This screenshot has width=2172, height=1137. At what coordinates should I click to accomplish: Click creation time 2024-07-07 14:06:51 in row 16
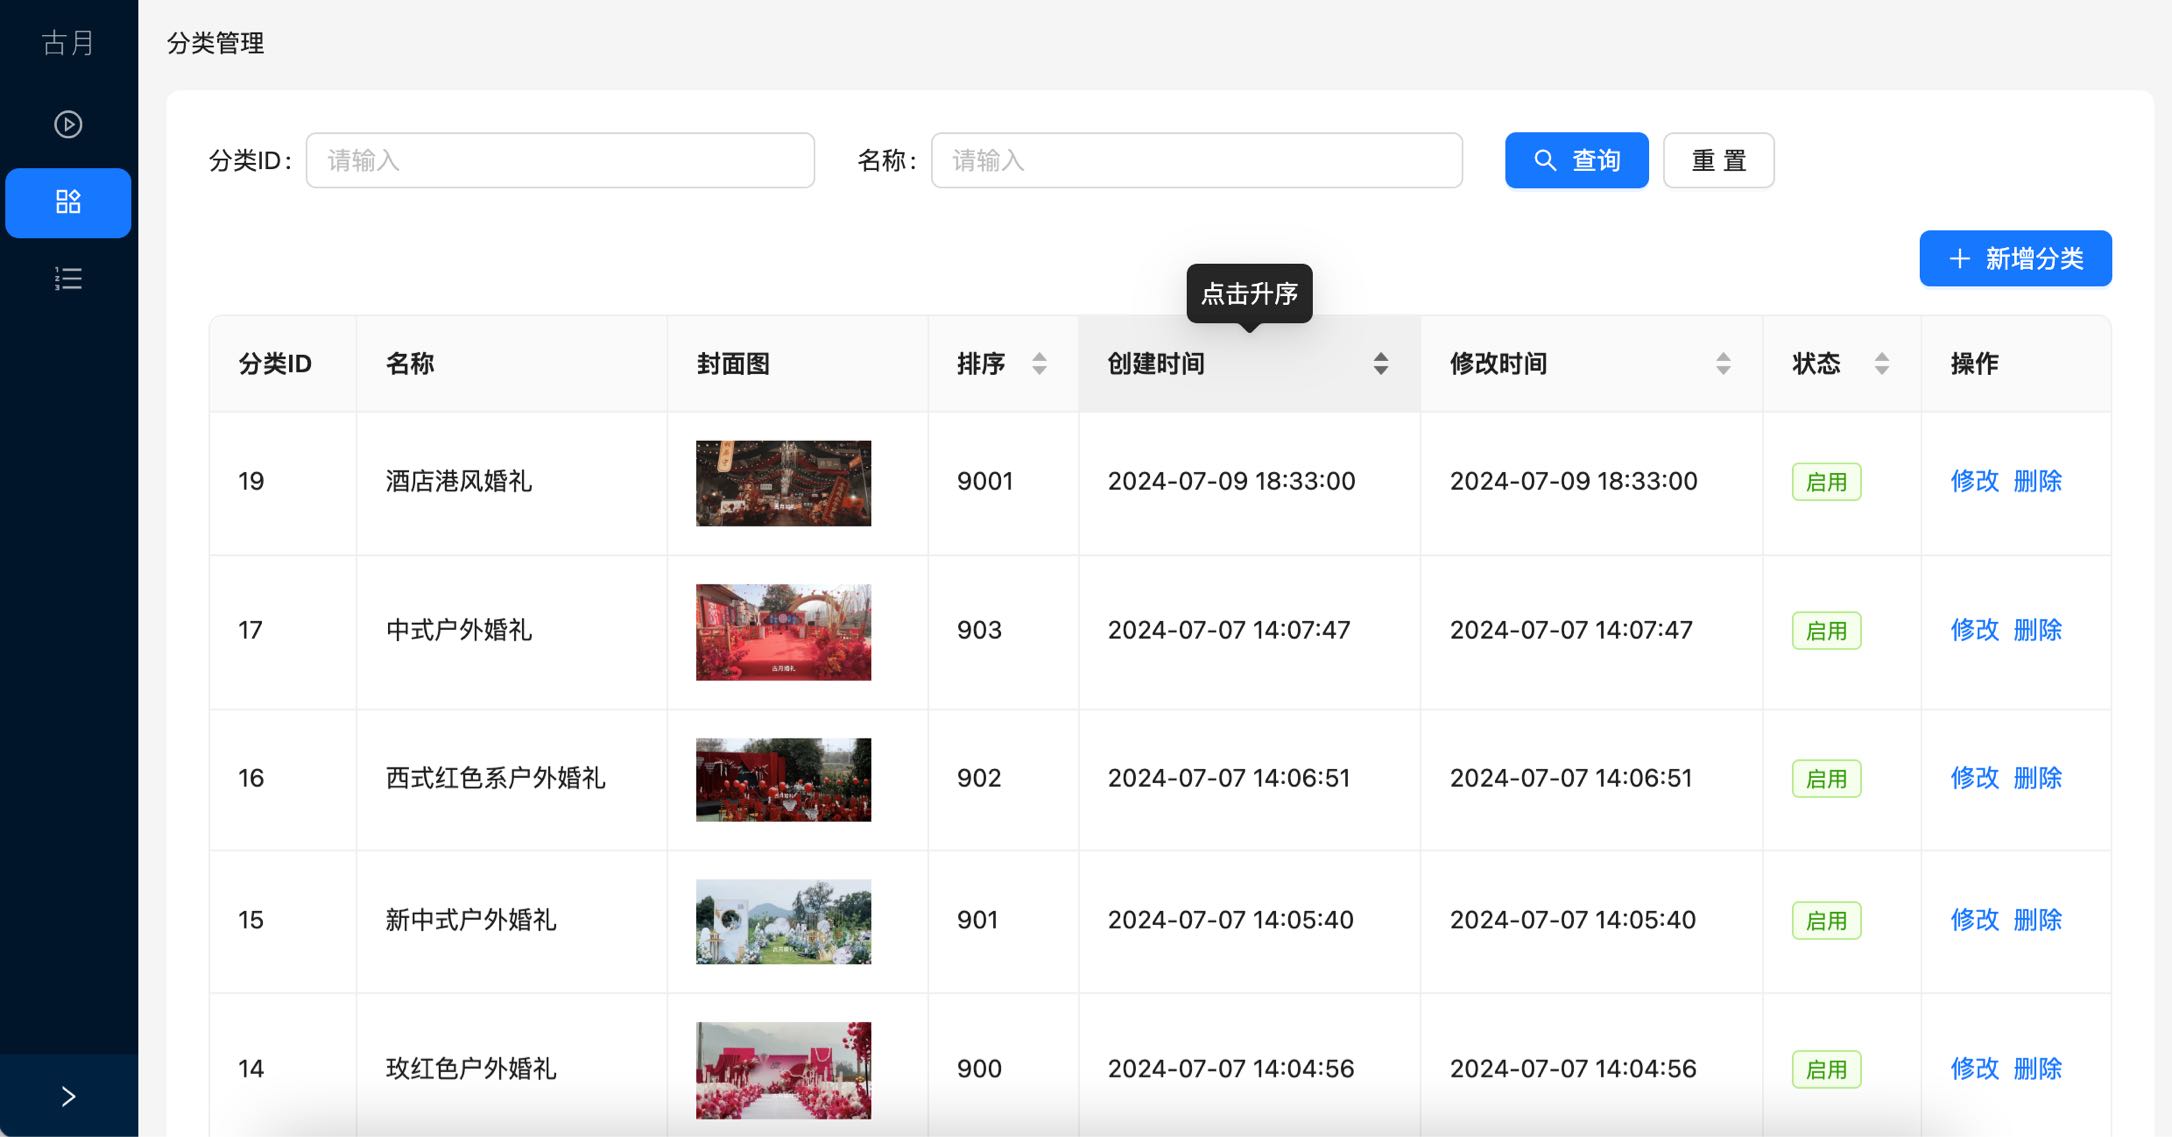[1229, 778]
